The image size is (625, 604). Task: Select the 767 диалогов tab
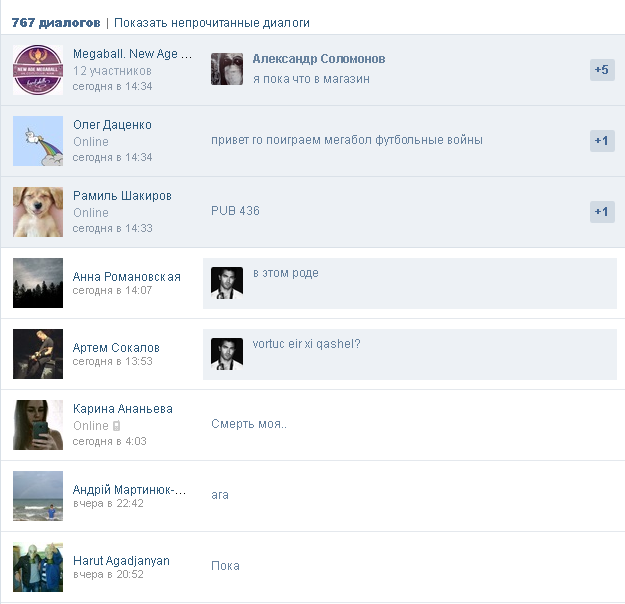pos(56,23)
